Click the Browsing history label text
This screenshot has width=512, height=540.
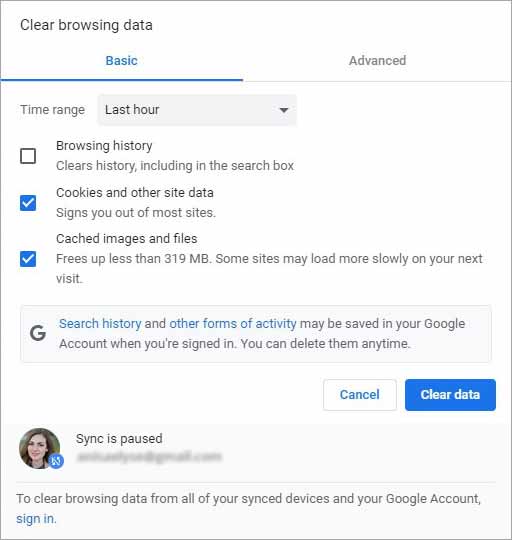(104, 146)
